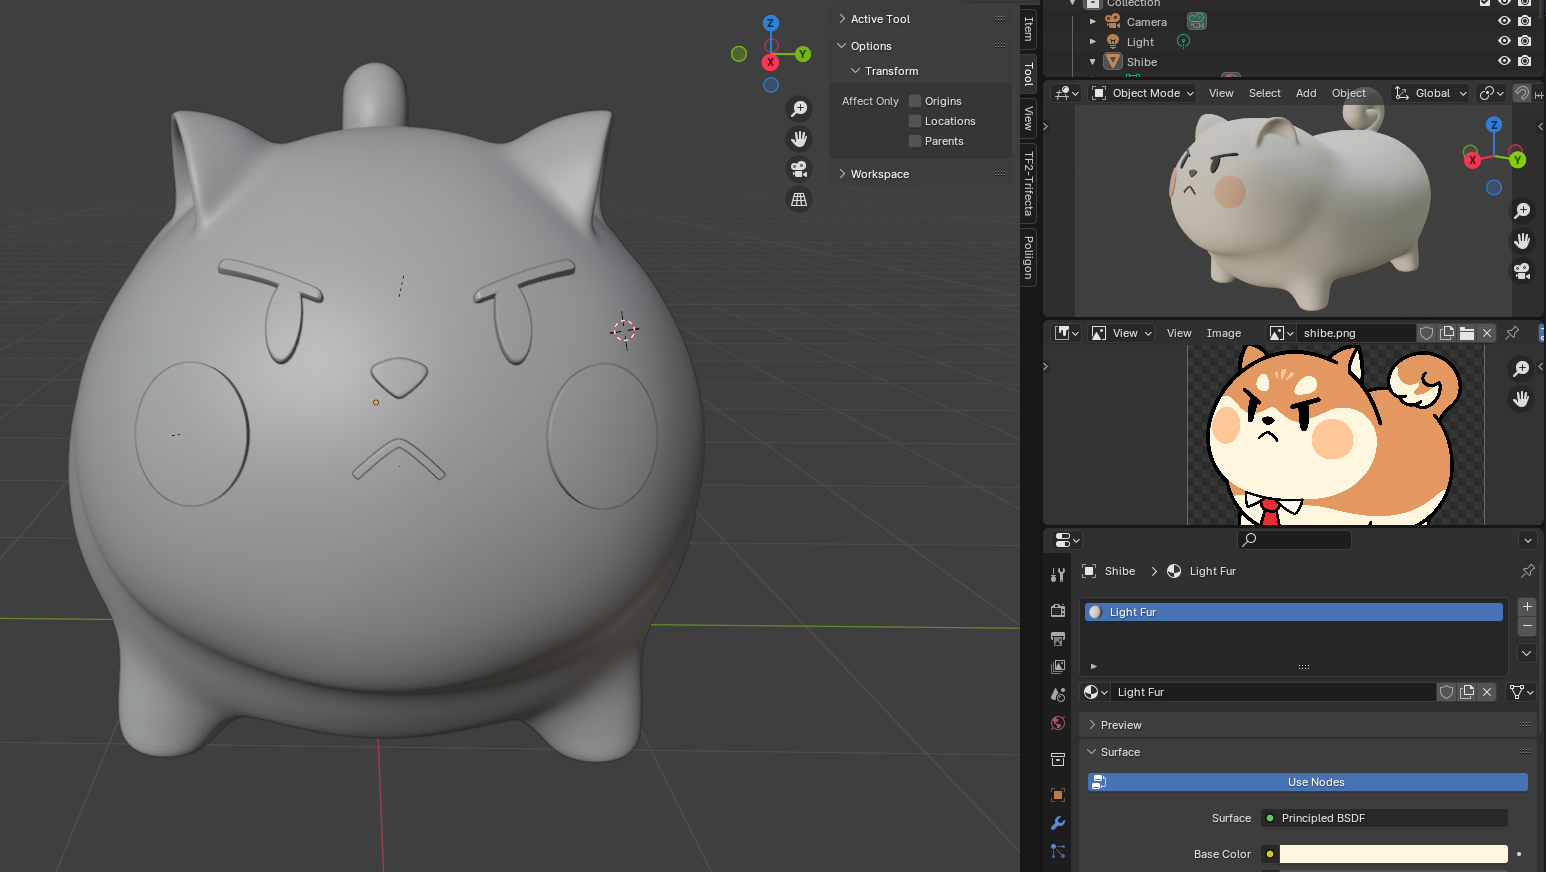
Task: Remove the material slot with the minus button
Action: 1527,626
